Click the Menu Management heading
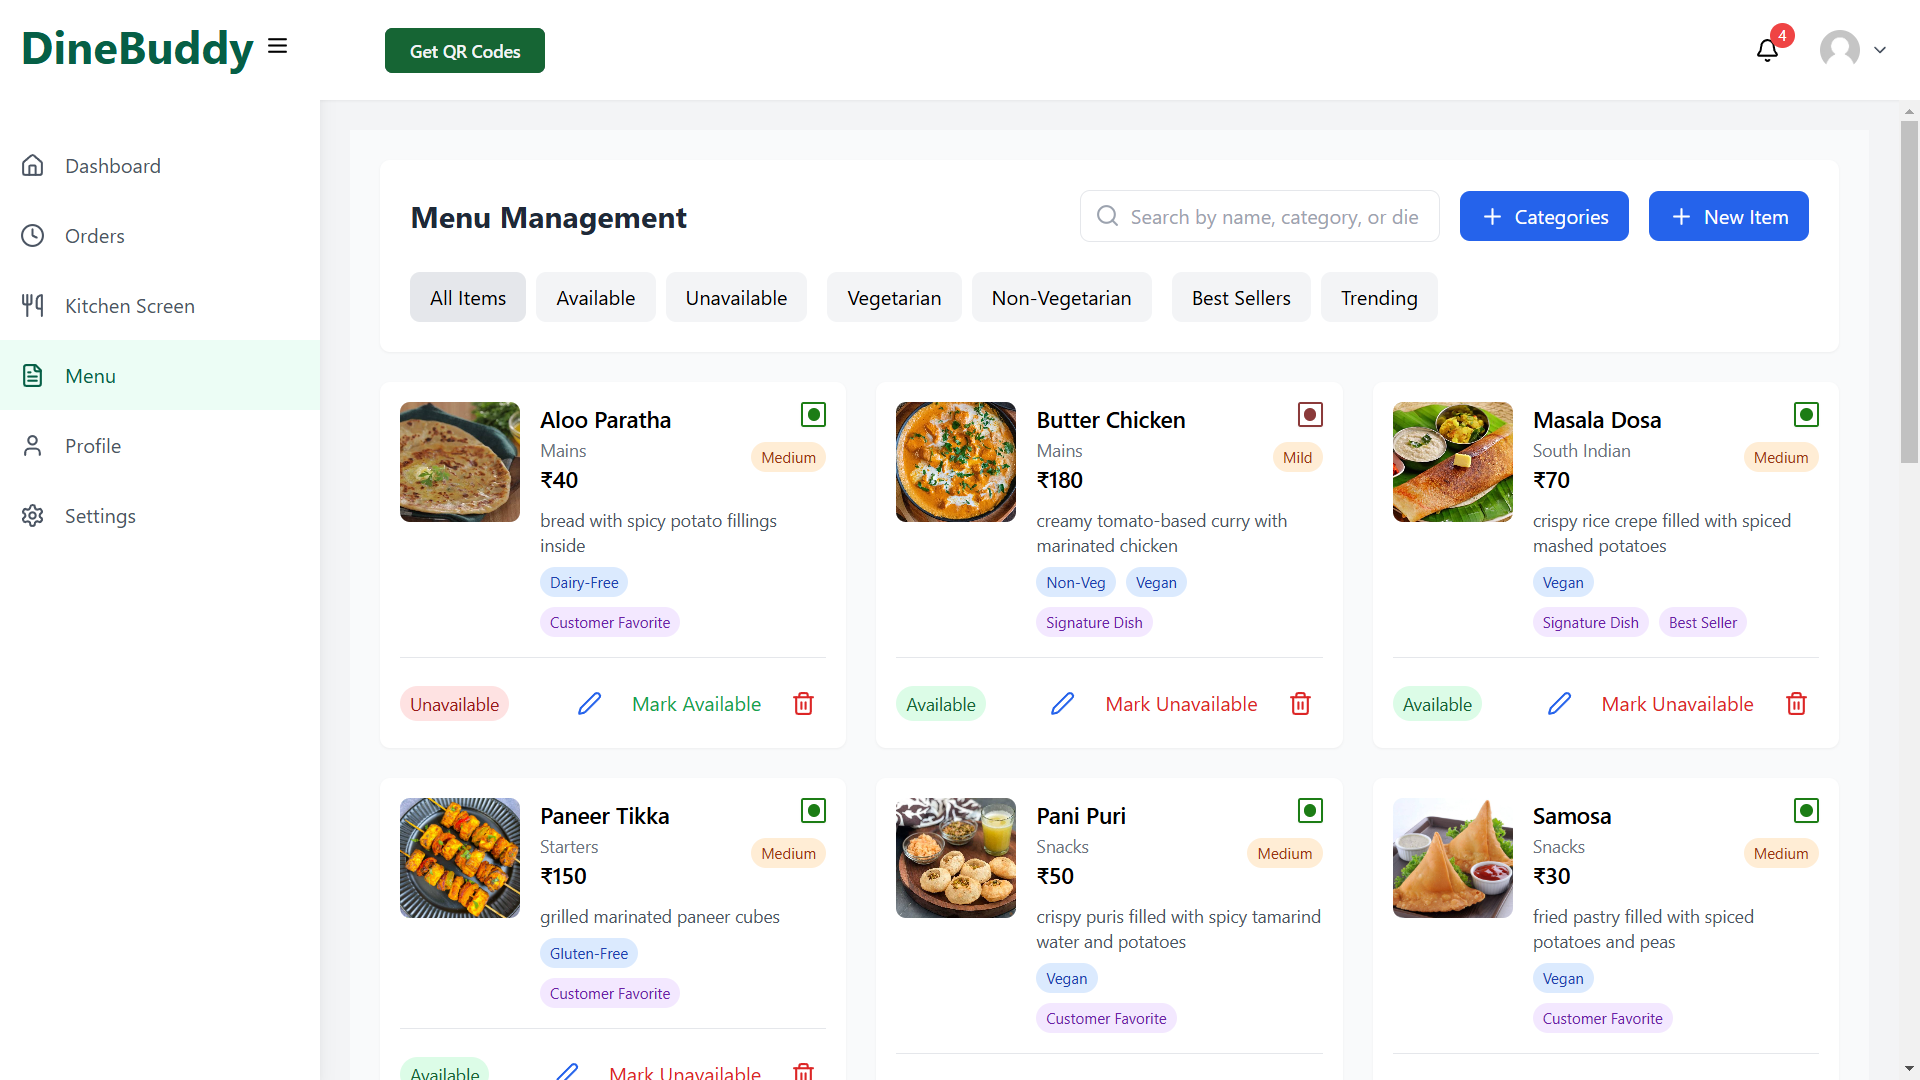The height and width of the screenshot is (1080, 1920). [548, 217]
